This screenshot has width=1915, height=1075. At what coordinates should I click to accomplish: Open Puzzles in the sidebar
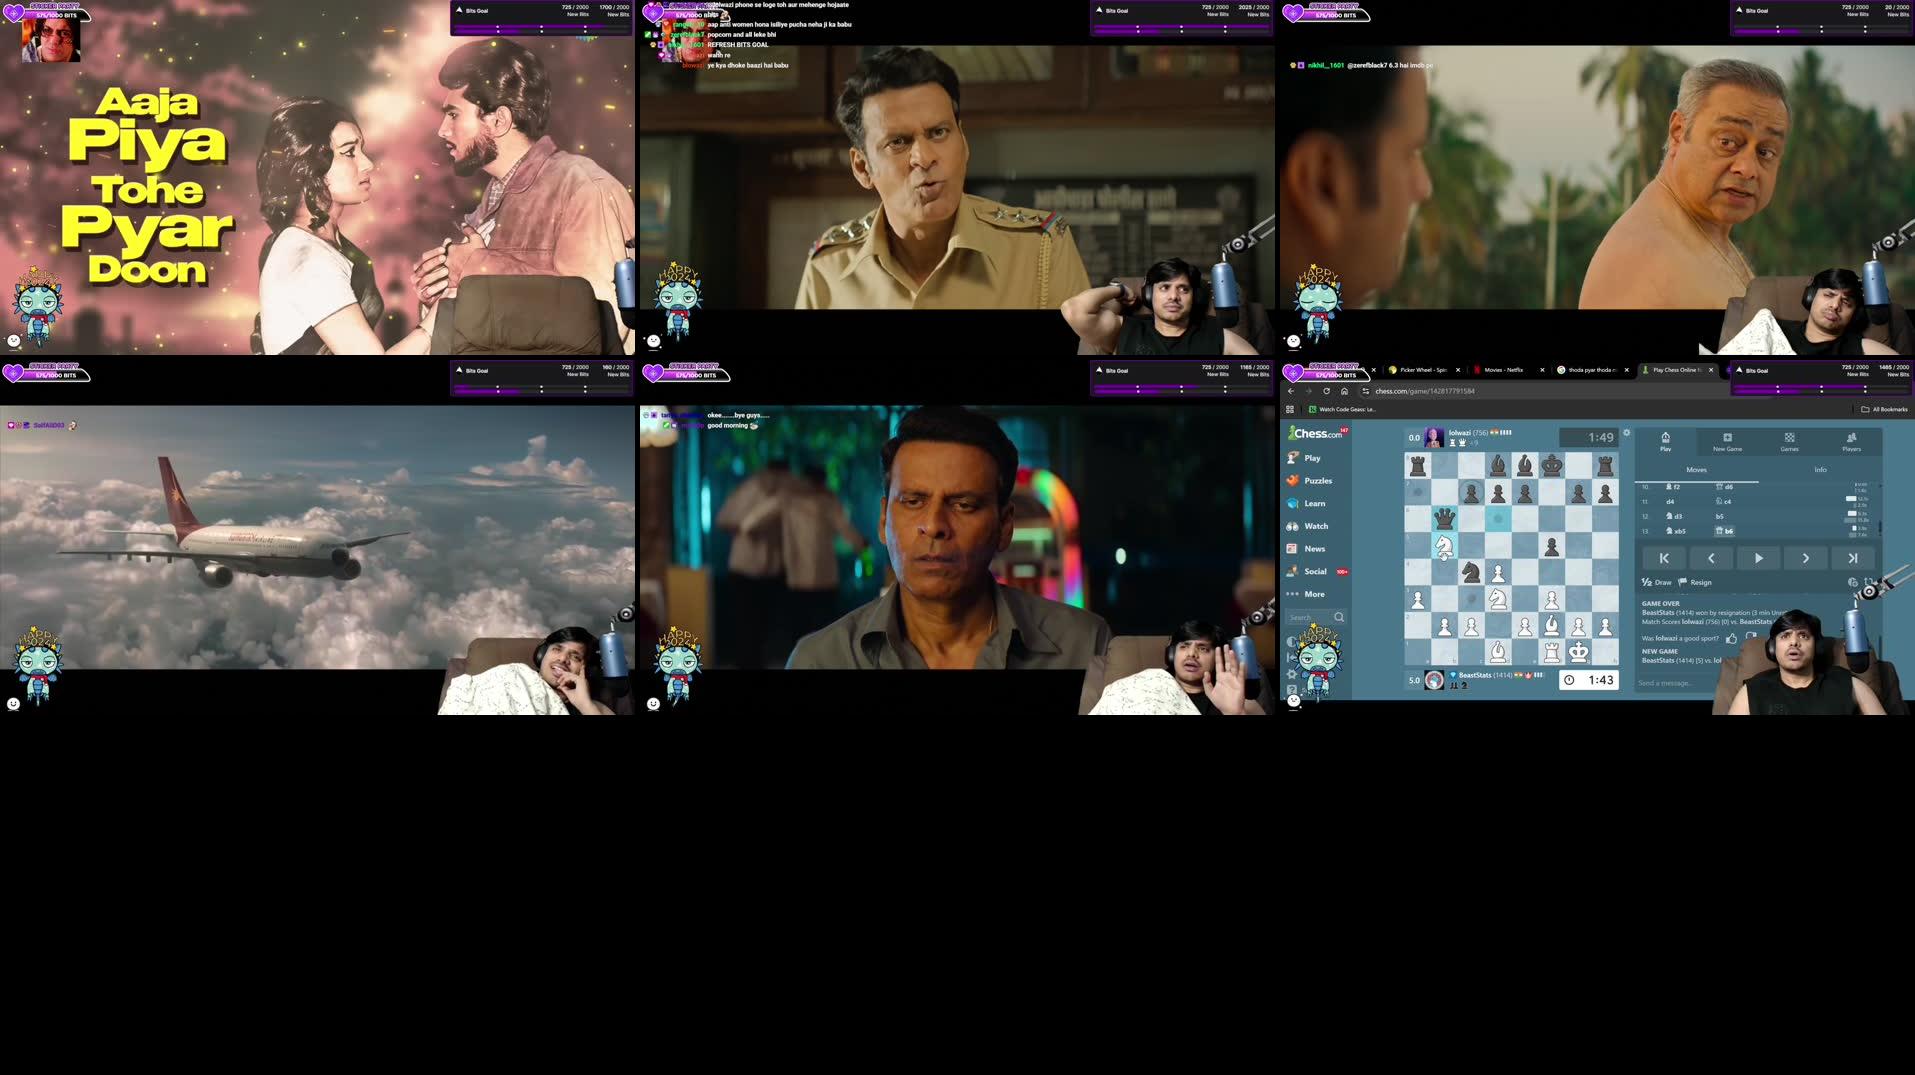point(1309,481)
